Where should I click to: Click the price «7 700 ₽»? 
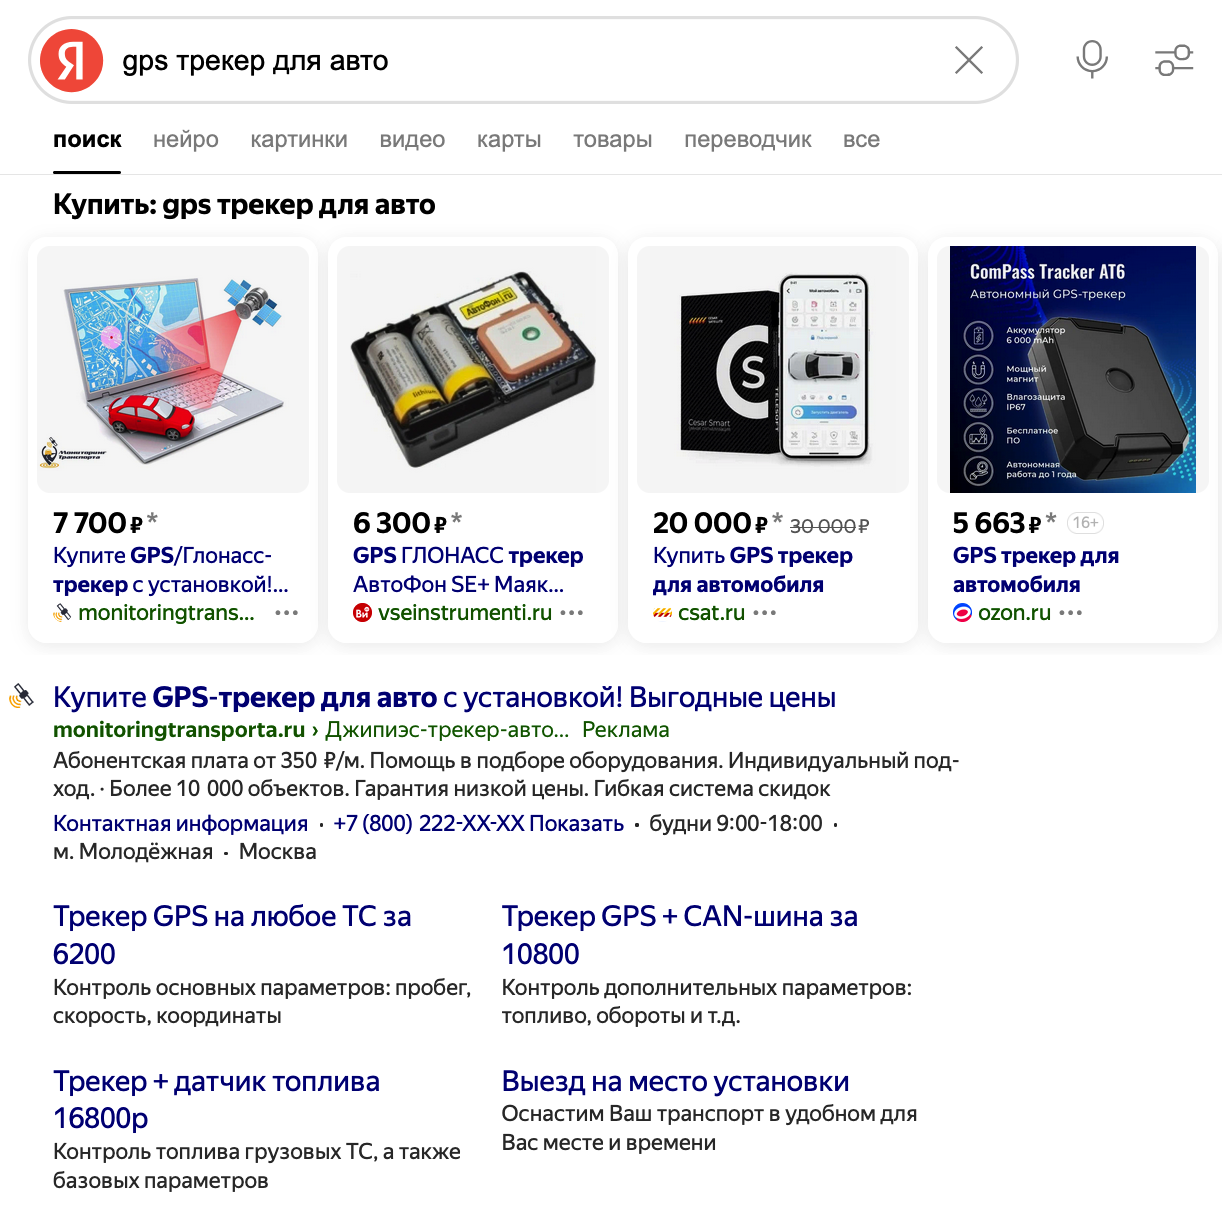98,523
